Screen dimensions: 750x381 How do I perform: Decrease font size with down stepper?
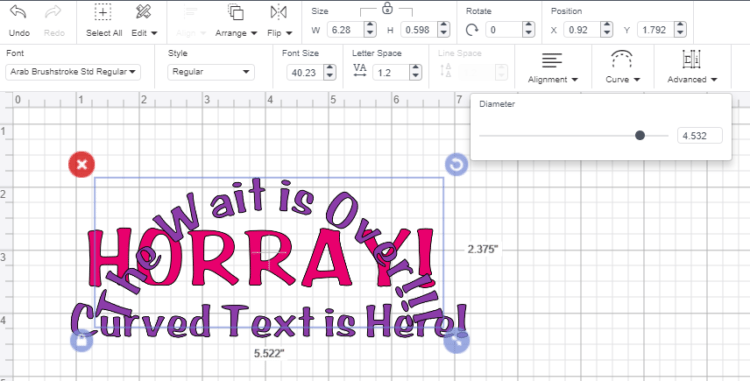330,76
